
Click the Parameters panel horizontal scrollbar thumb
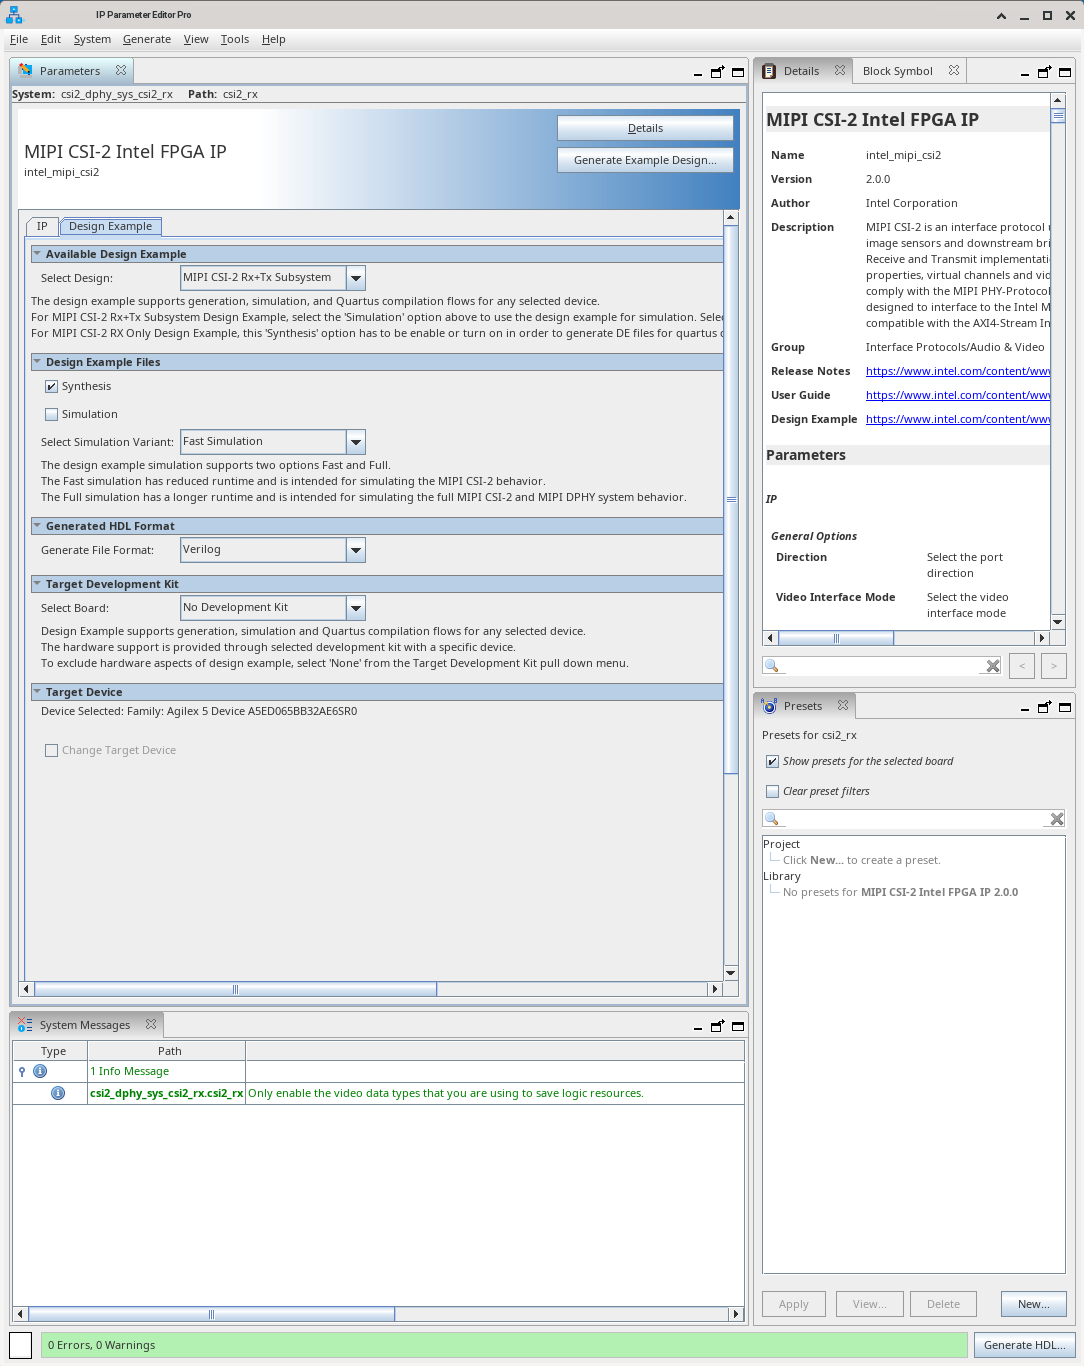coord(235,989)
